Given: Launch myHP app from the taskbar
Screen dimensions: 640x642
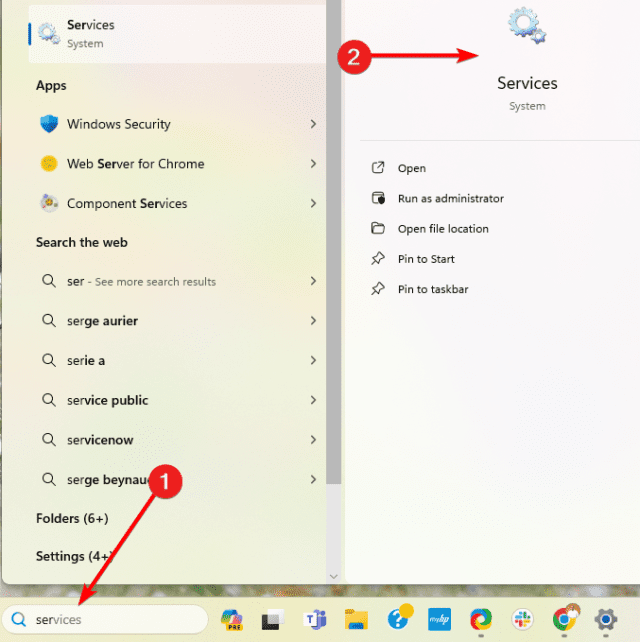Looking at the screenshot, I should (439, 619).
